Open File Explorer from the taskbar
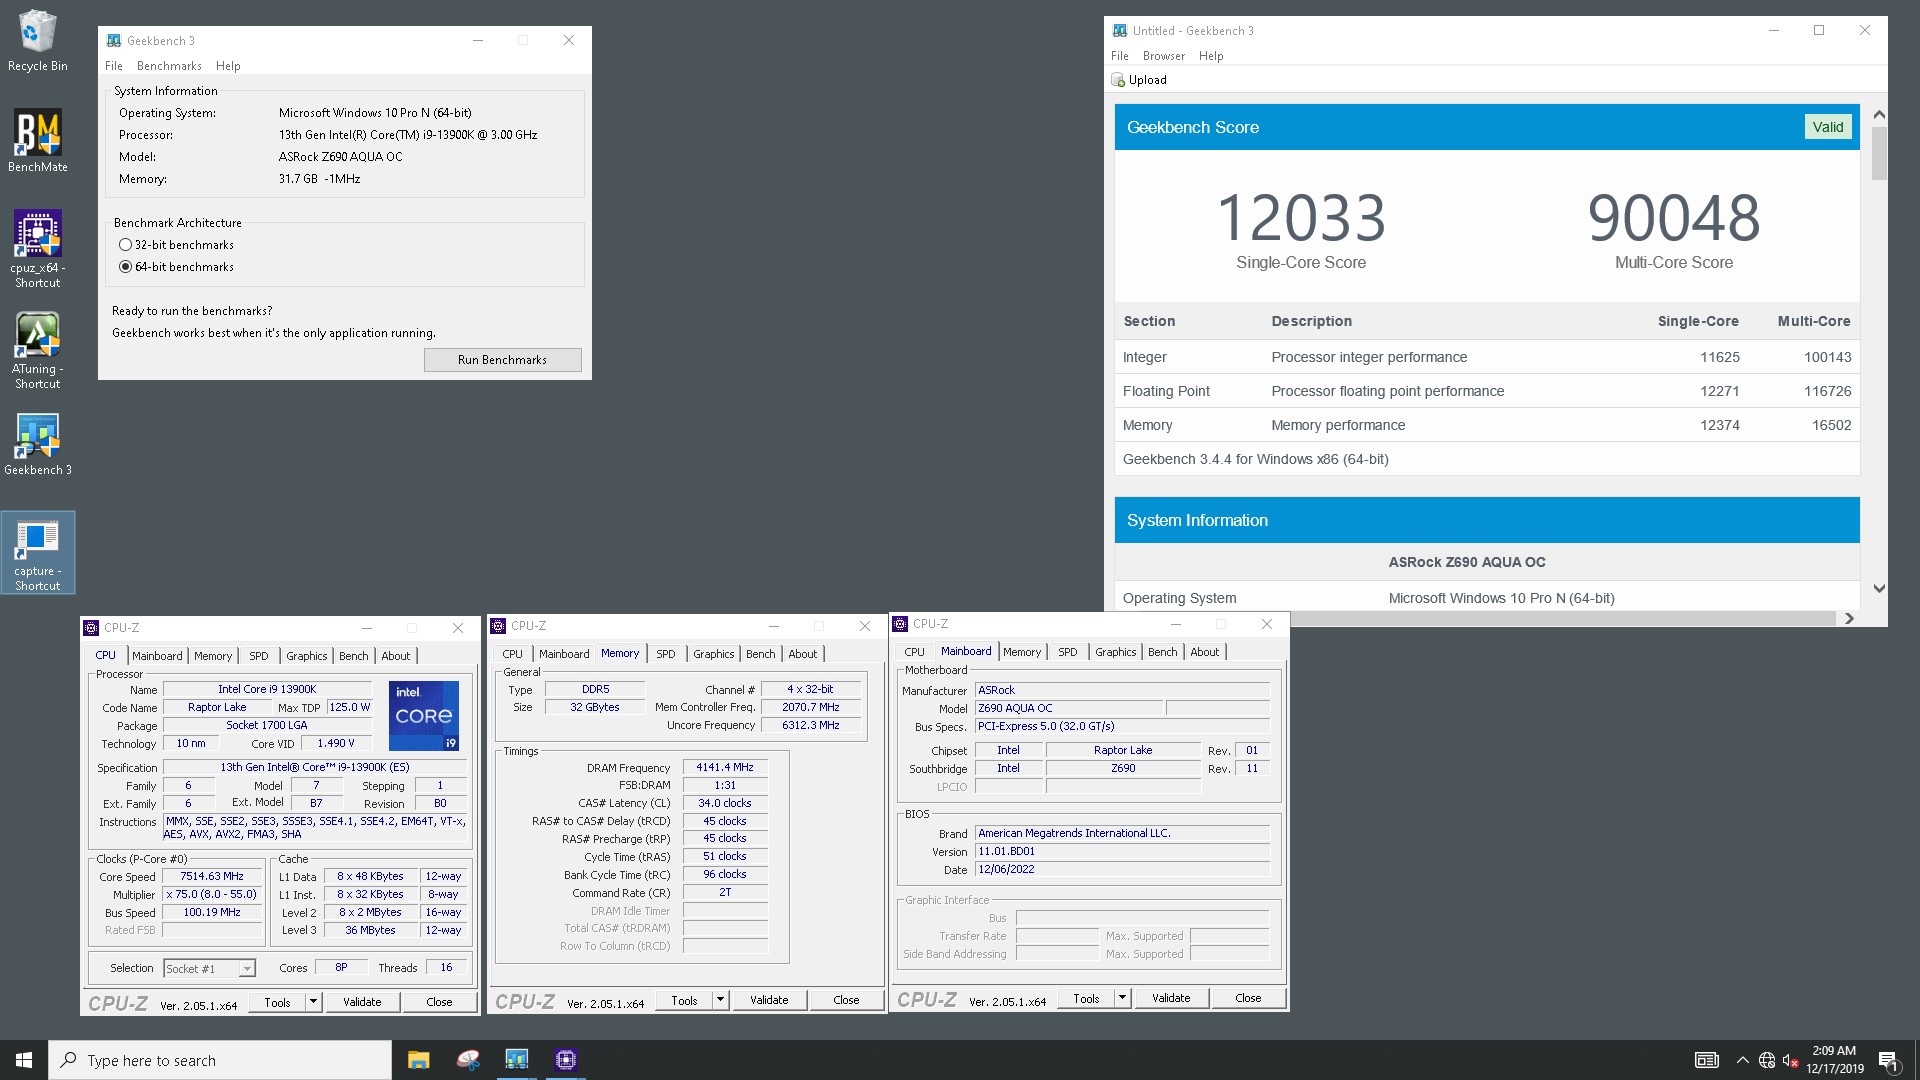The width and height of the screenshot is (1920, 1080). point(418,1060)
